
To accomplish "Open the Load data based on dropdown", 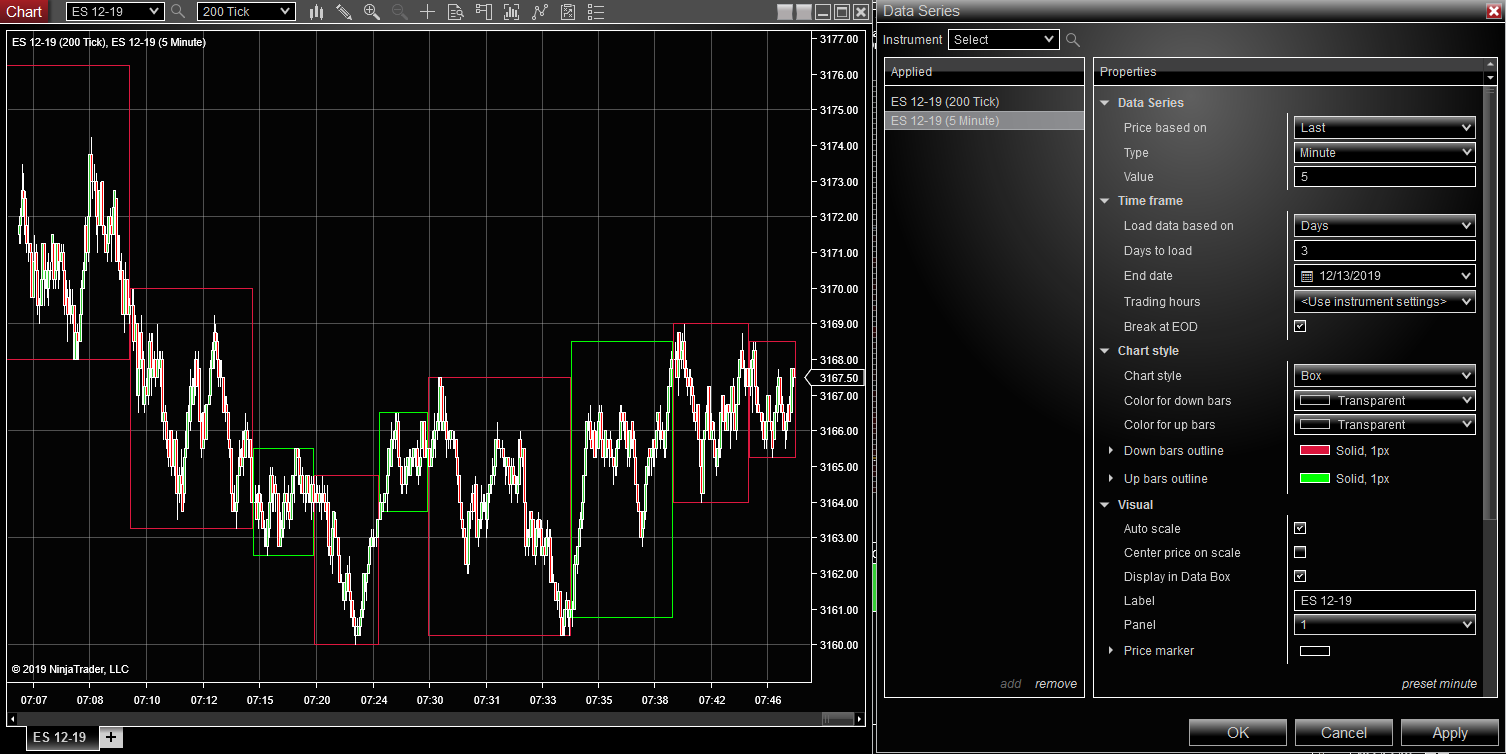I will tap(1385, 226).
